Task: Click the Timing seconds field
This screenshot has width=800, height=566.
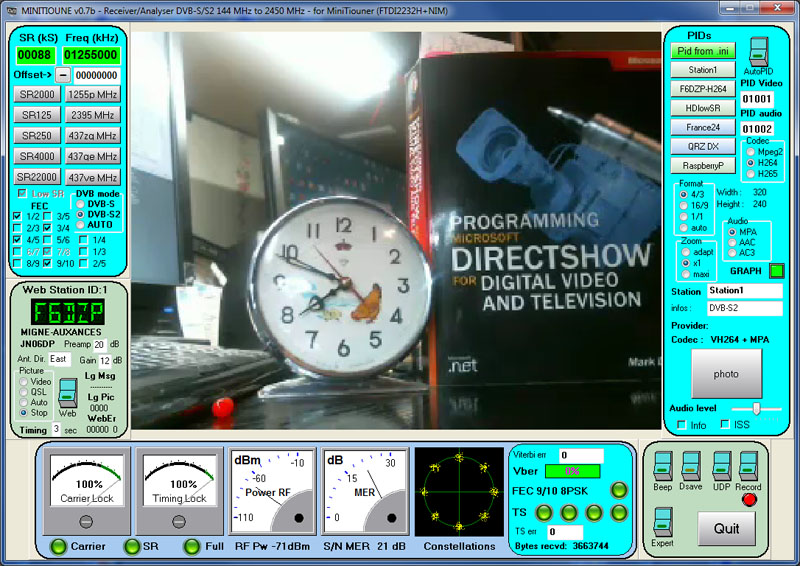Action: (56, 429)
